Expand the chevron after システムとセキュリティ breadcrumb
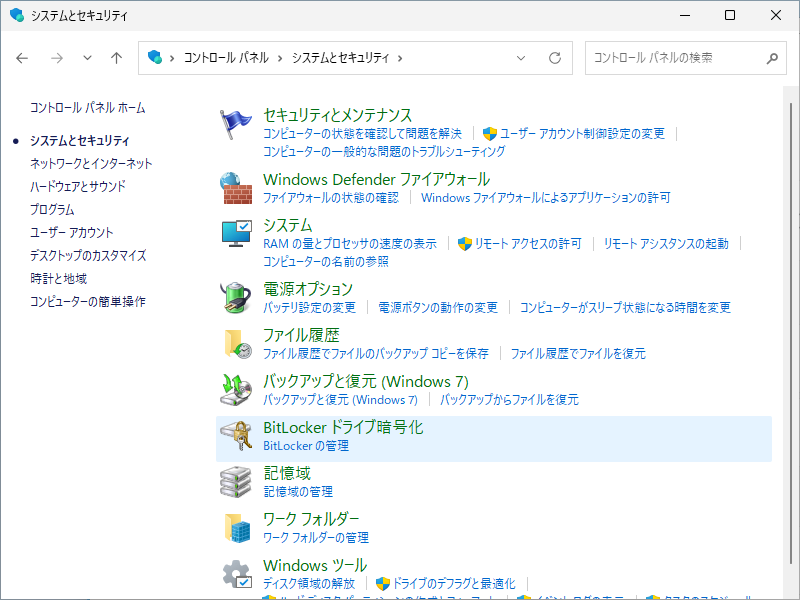The height and width of the screenshot is (600, 800). 400,58
